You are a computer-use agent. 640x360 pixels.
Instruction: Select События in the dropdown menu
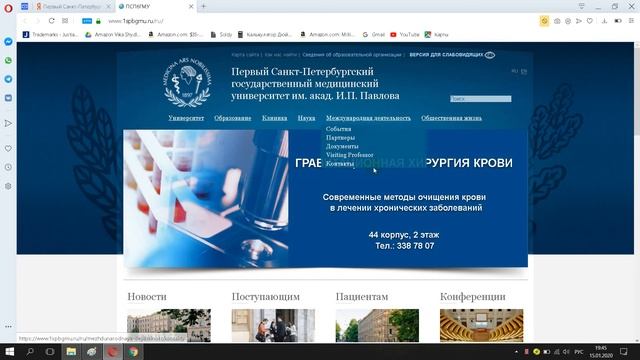[338, 129]
